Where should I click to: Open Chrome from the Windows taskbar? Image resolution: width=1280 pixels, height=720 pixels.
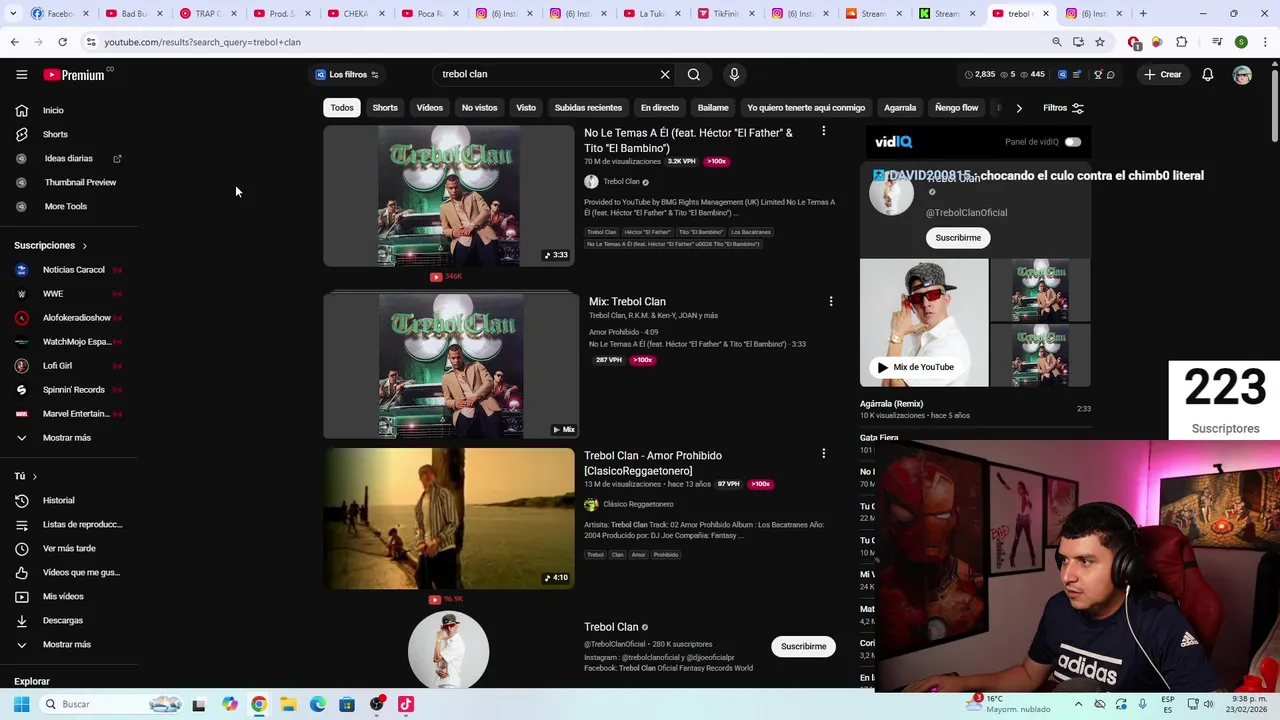259,704
